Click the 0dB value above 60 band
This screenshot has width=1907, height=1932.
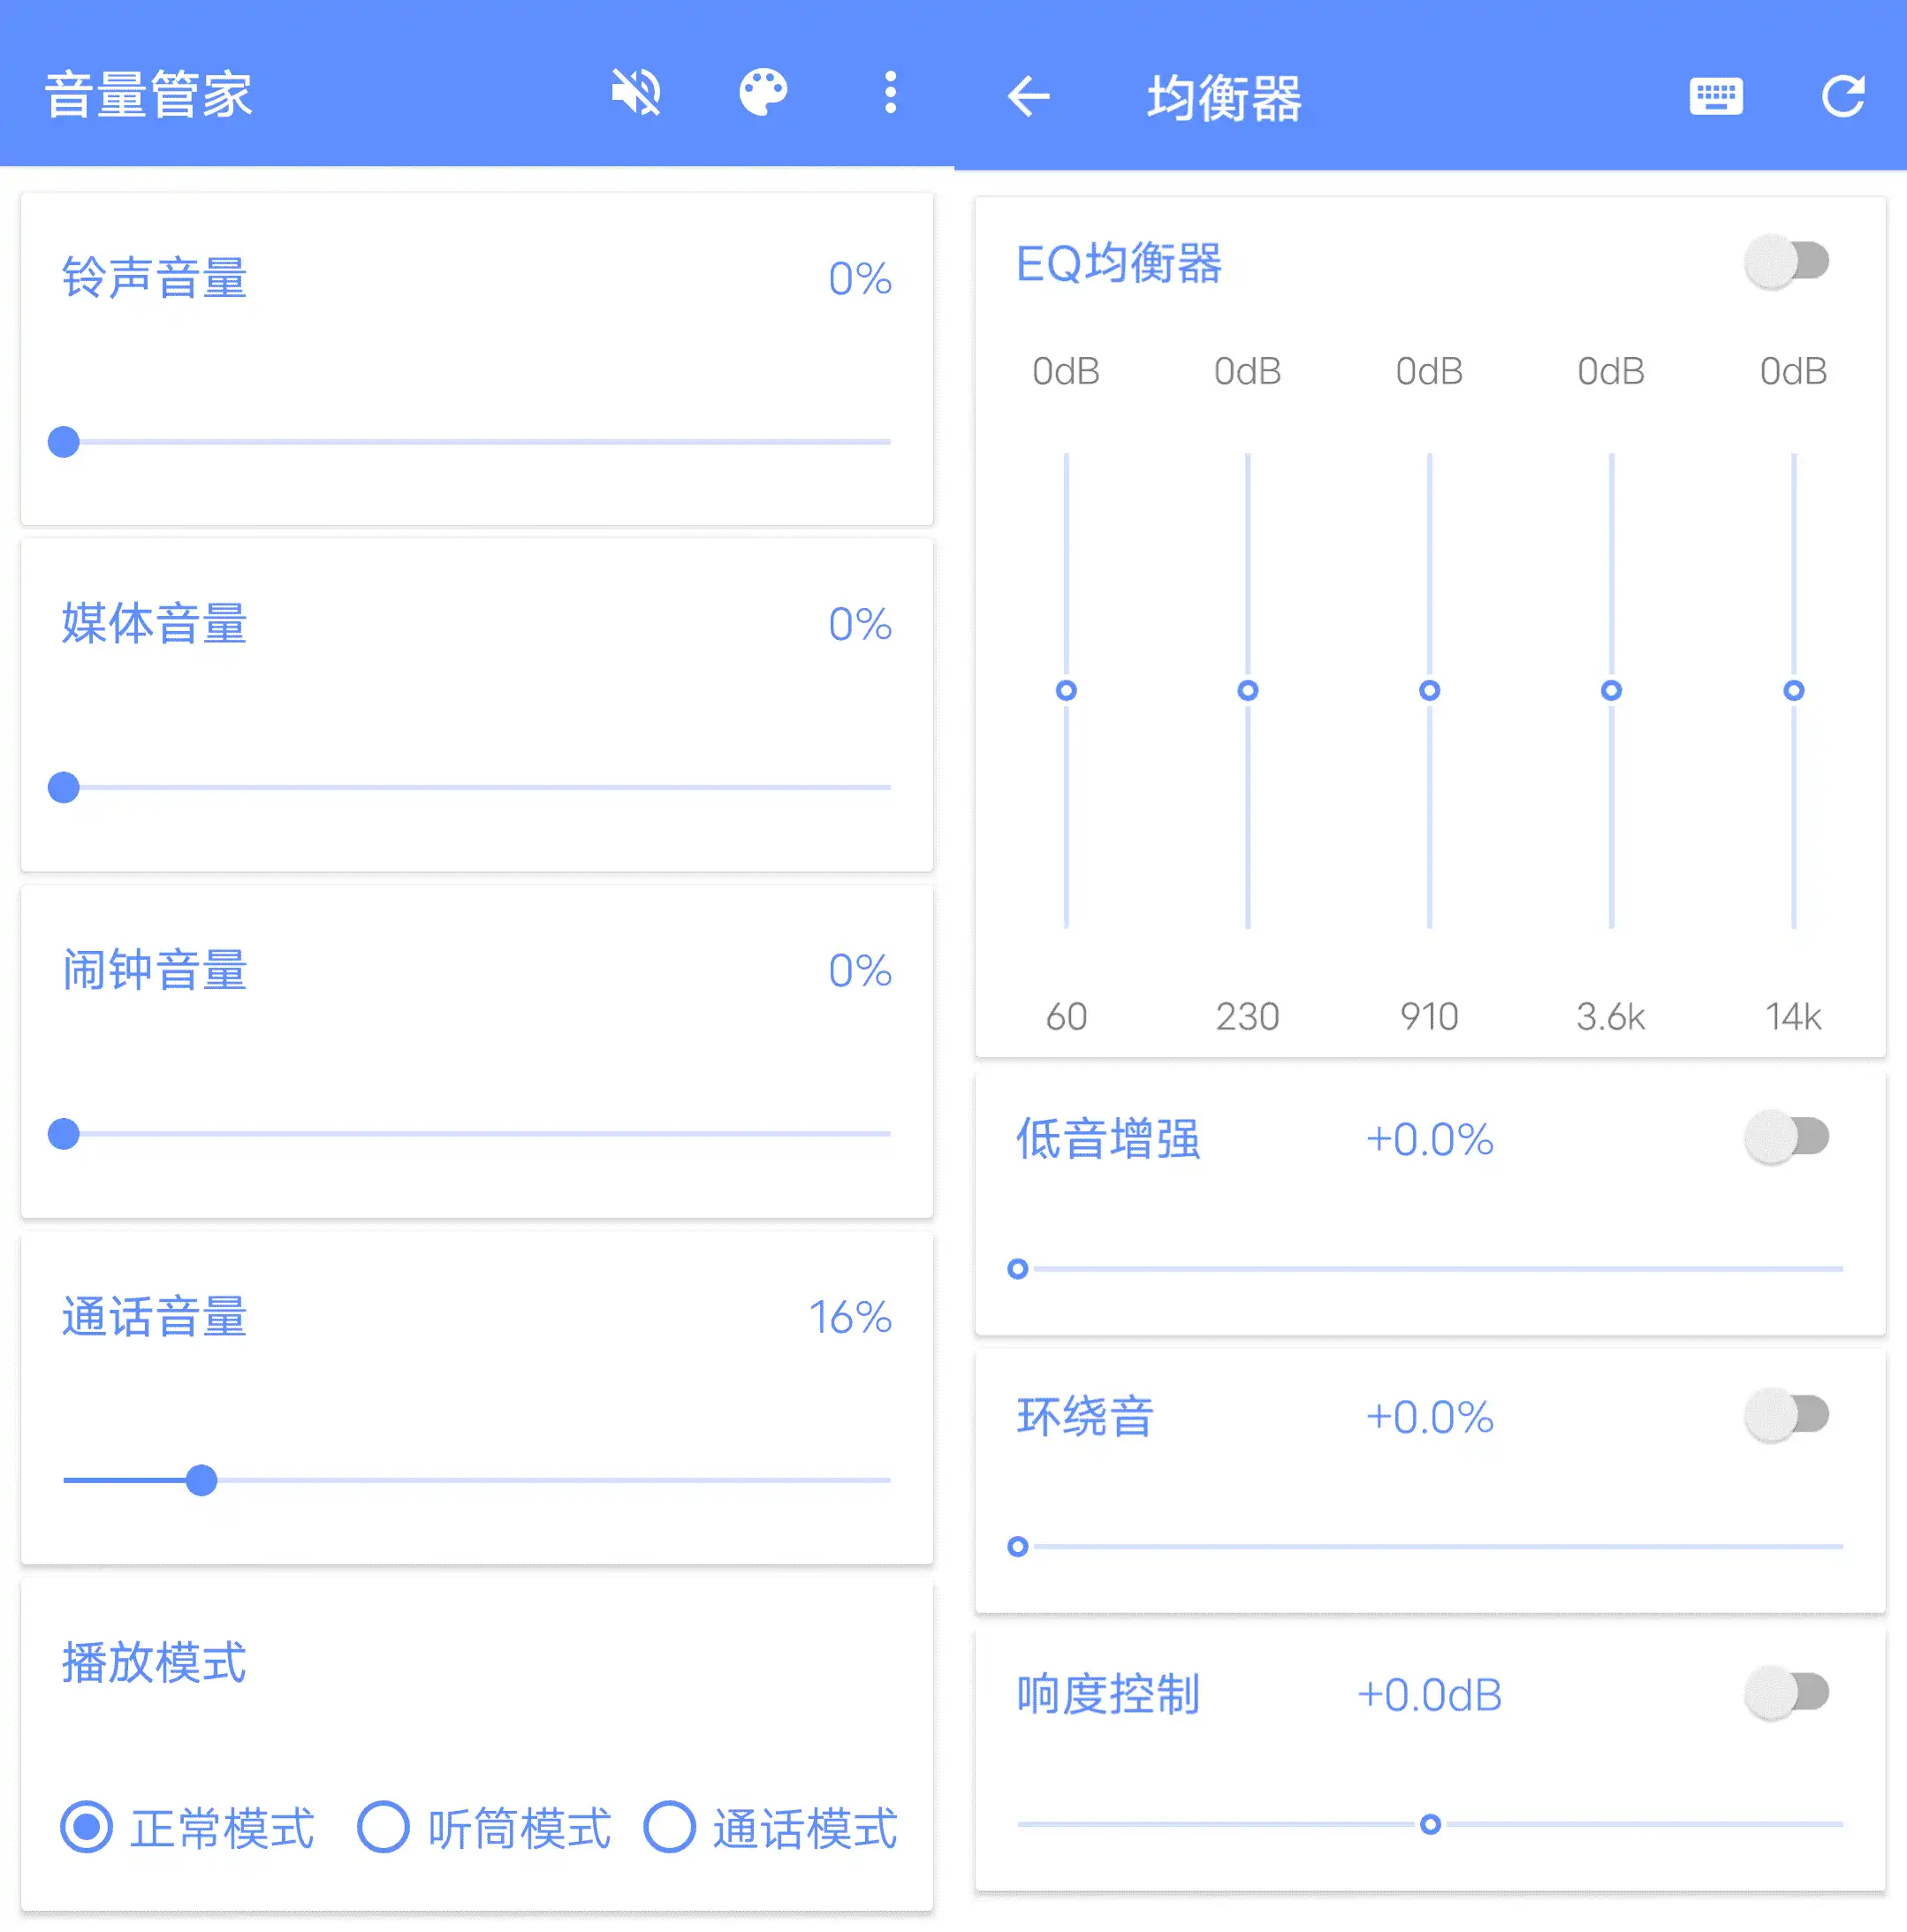[1066, 371]
